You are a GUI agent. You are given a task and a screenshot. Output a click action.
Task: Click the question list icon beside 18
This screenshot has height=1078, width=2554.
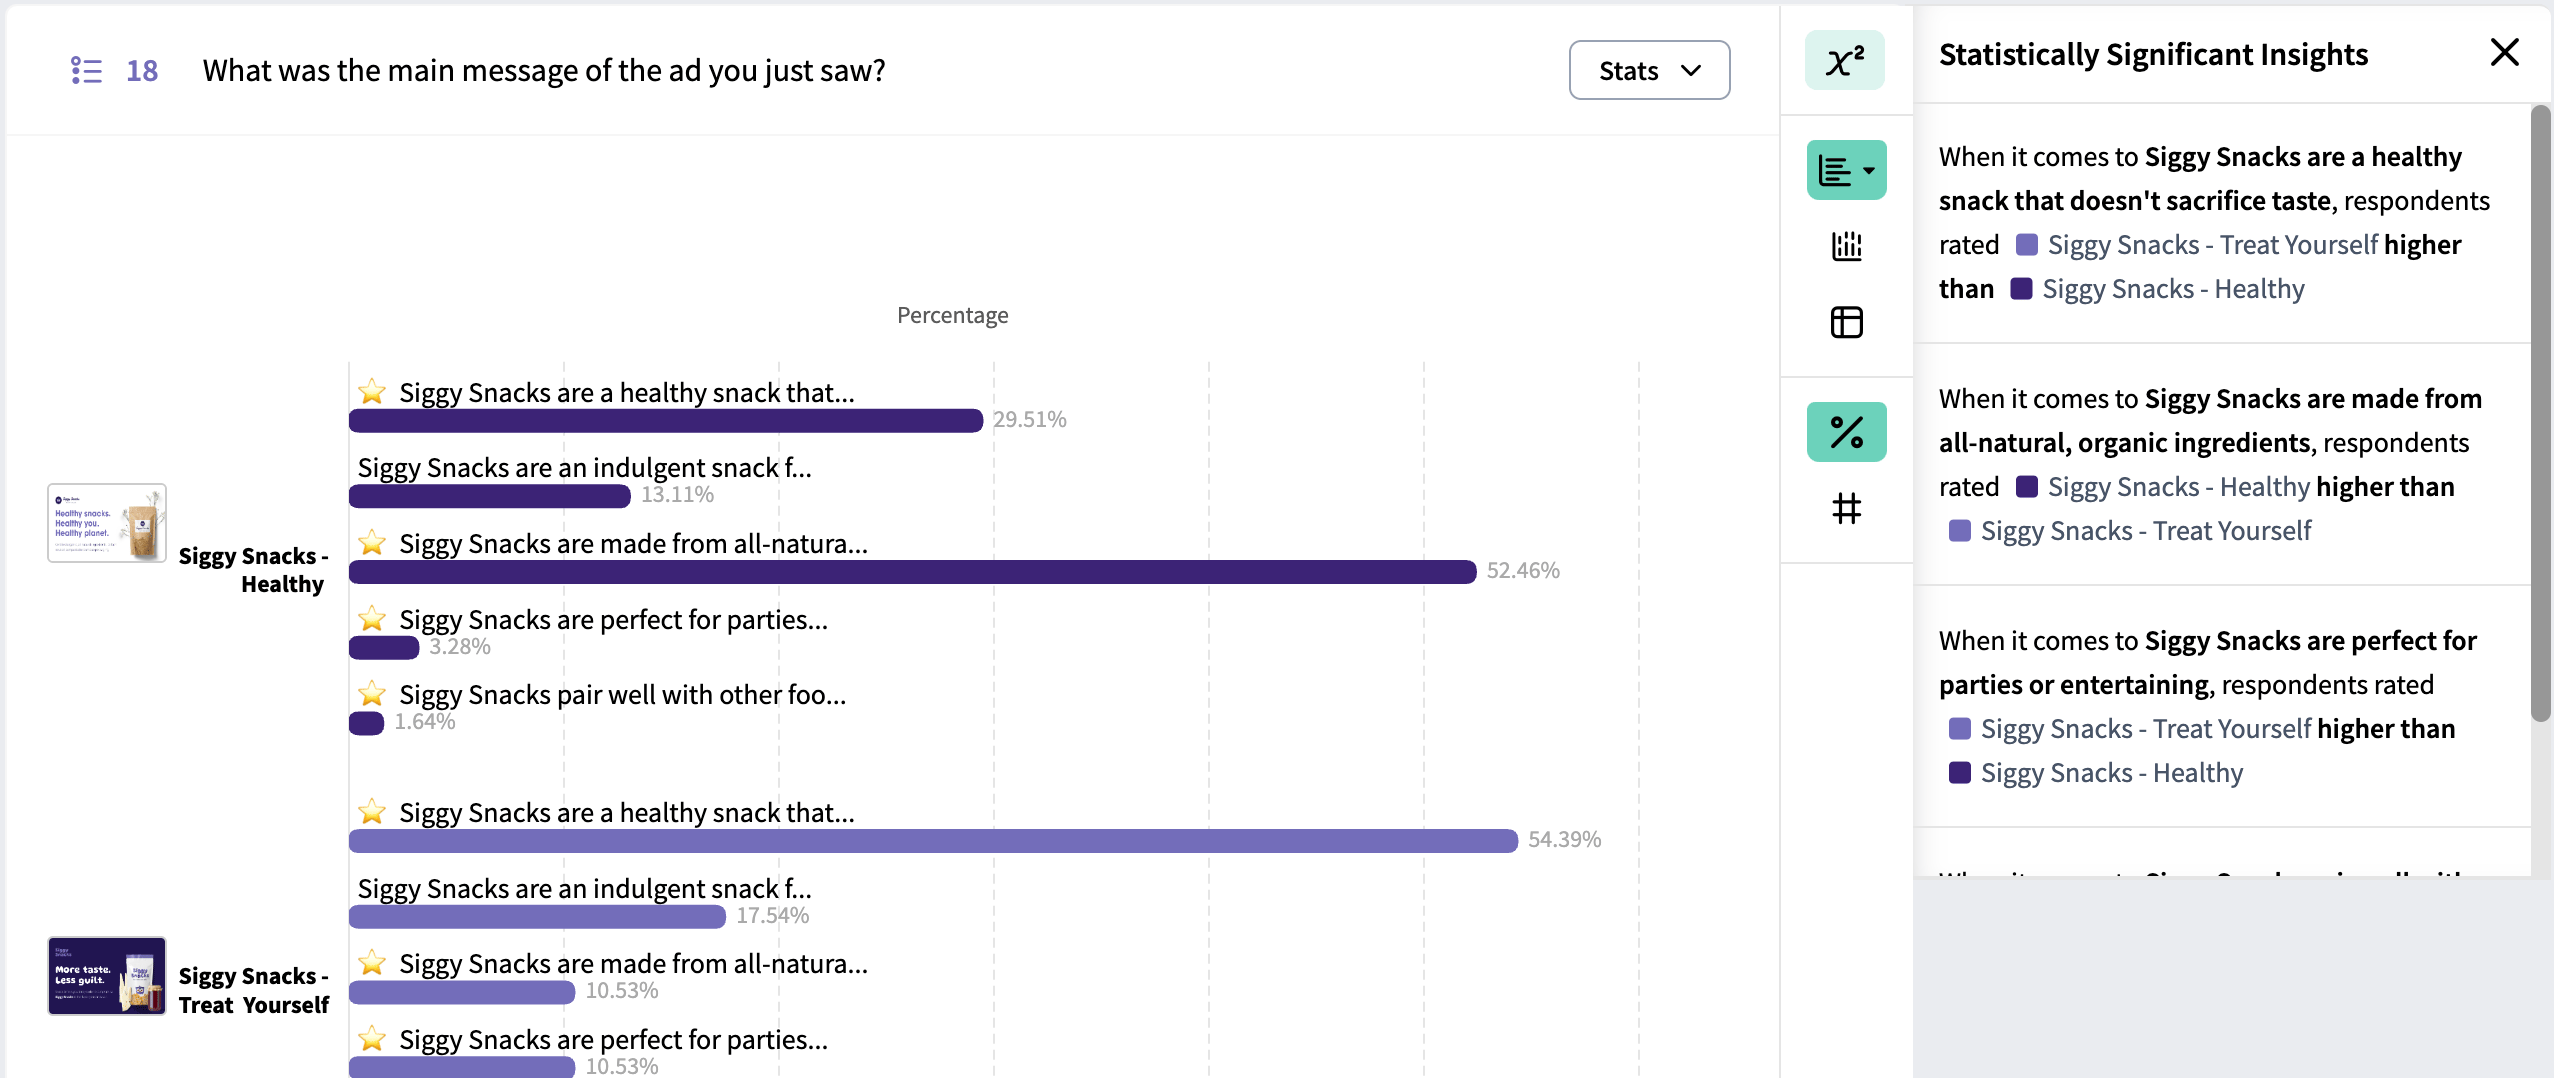pyautogui.click(x=86, y=70)
